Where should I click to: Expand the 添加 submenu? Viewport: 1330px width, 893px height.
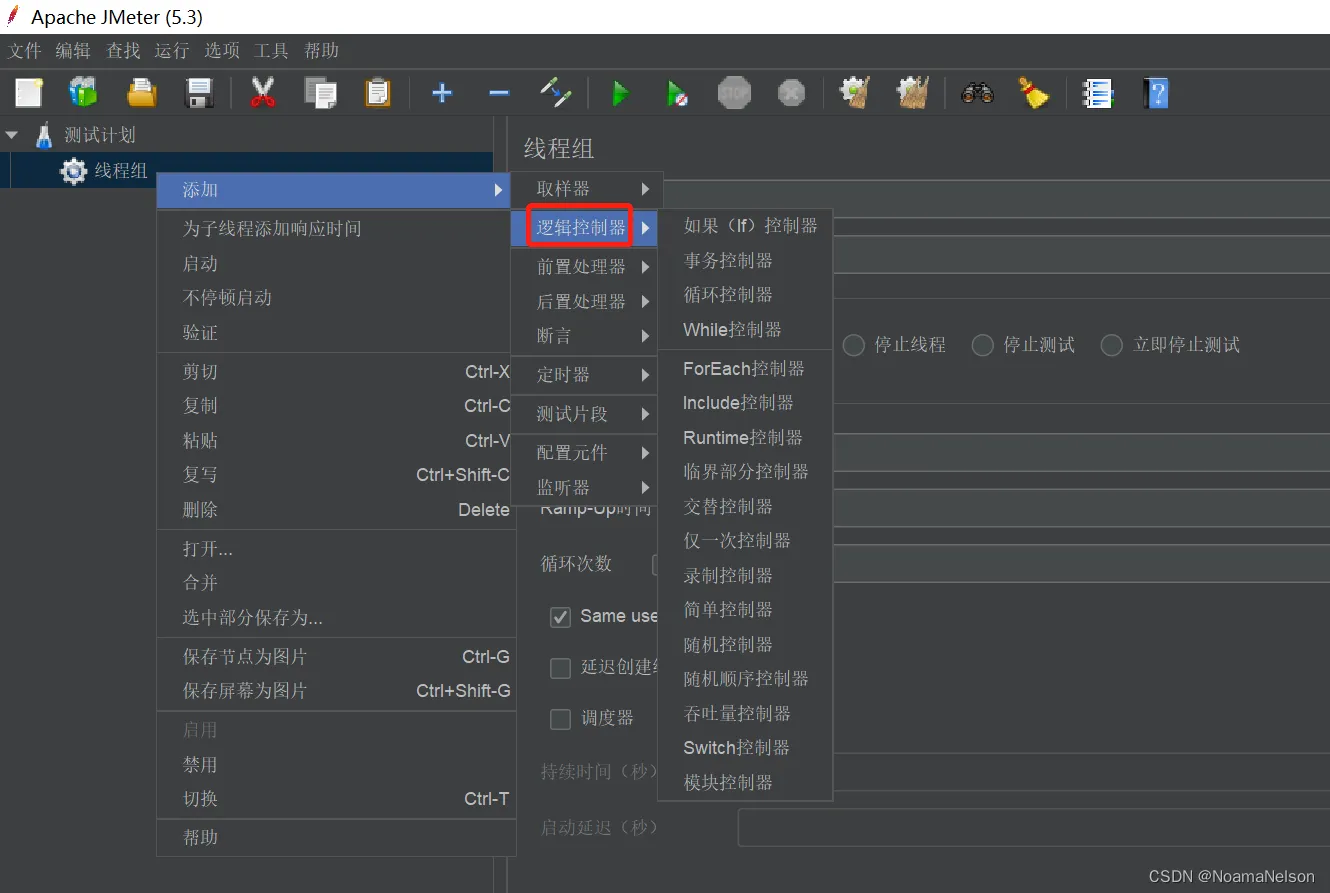point(336,190)
